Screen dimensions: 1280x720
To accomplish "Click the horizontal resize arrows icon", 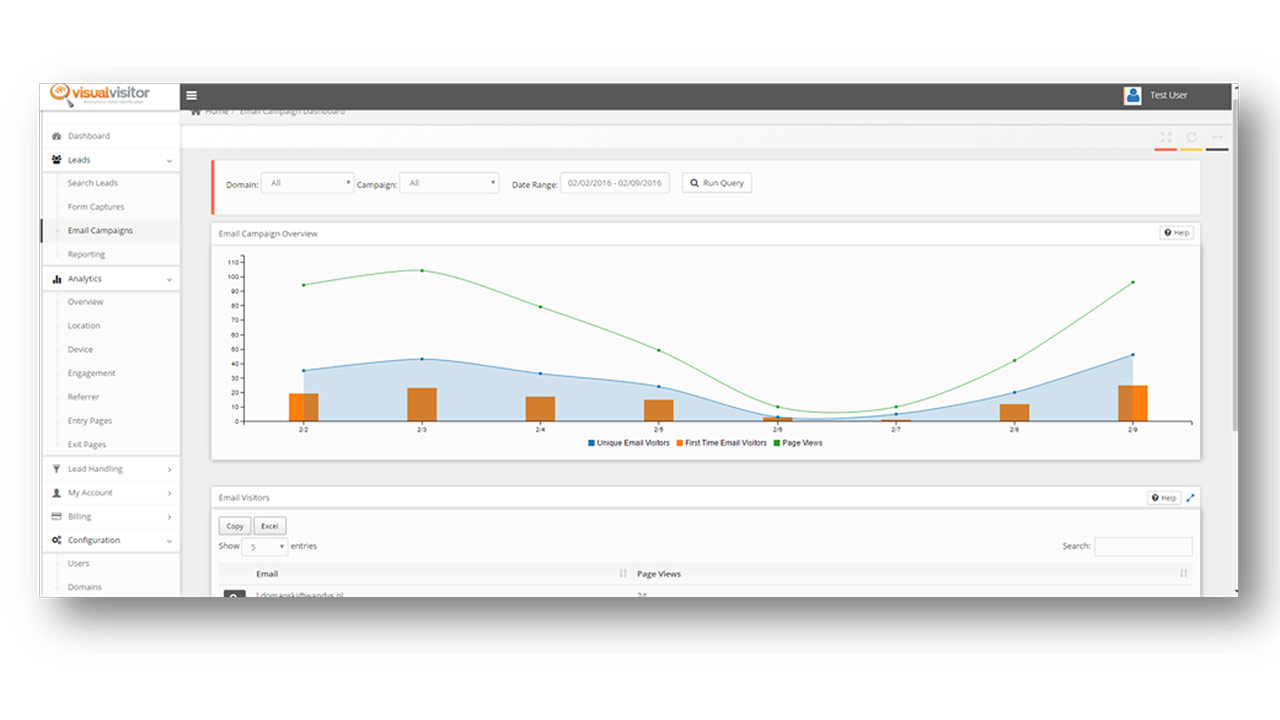I will pyautogui.click(x=1217, y=137).
